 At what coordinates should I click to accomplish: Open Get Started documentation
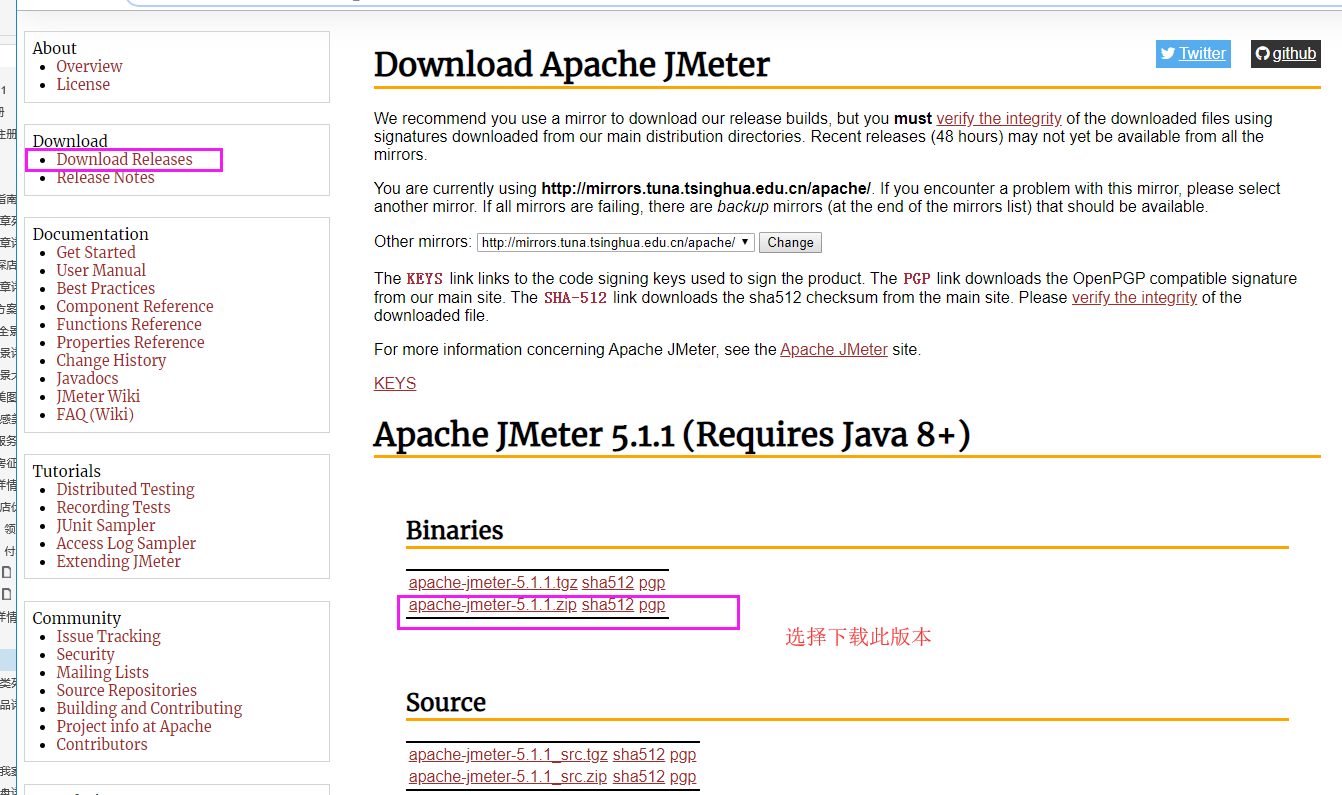96,252
